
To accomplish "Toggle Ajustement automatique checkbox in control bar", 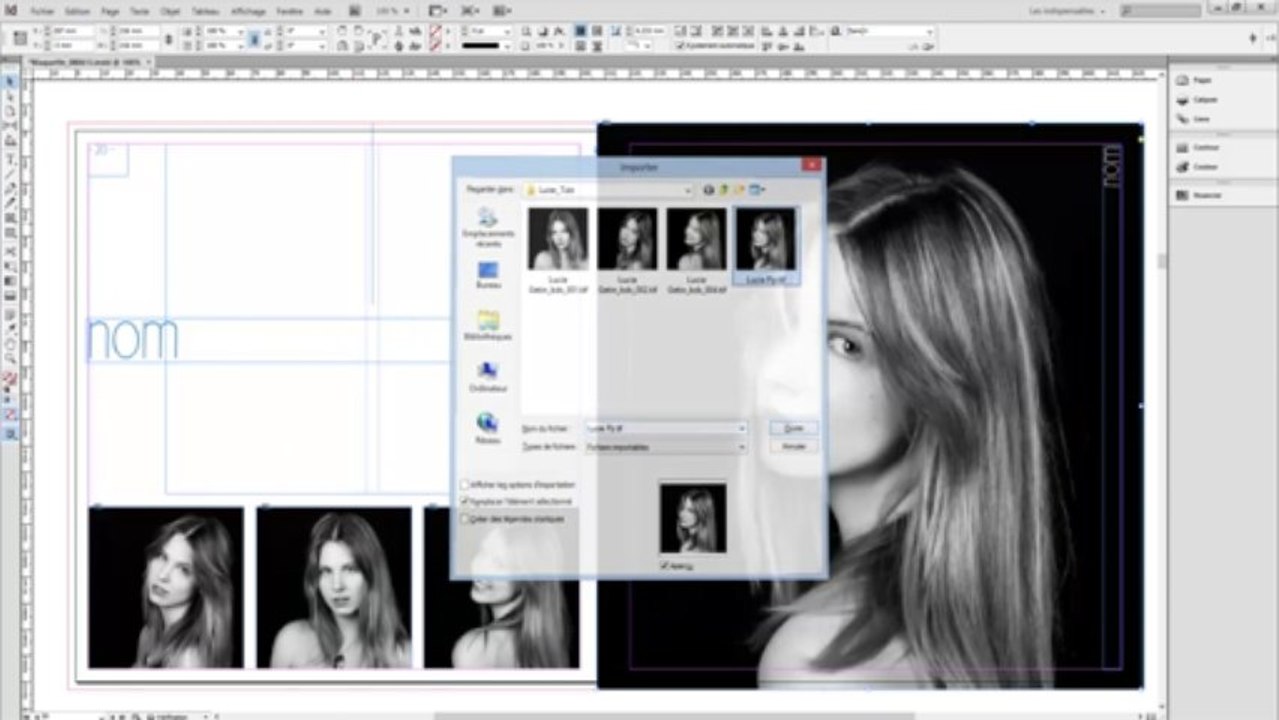I will pyautogui.click(x=681, y=46).
